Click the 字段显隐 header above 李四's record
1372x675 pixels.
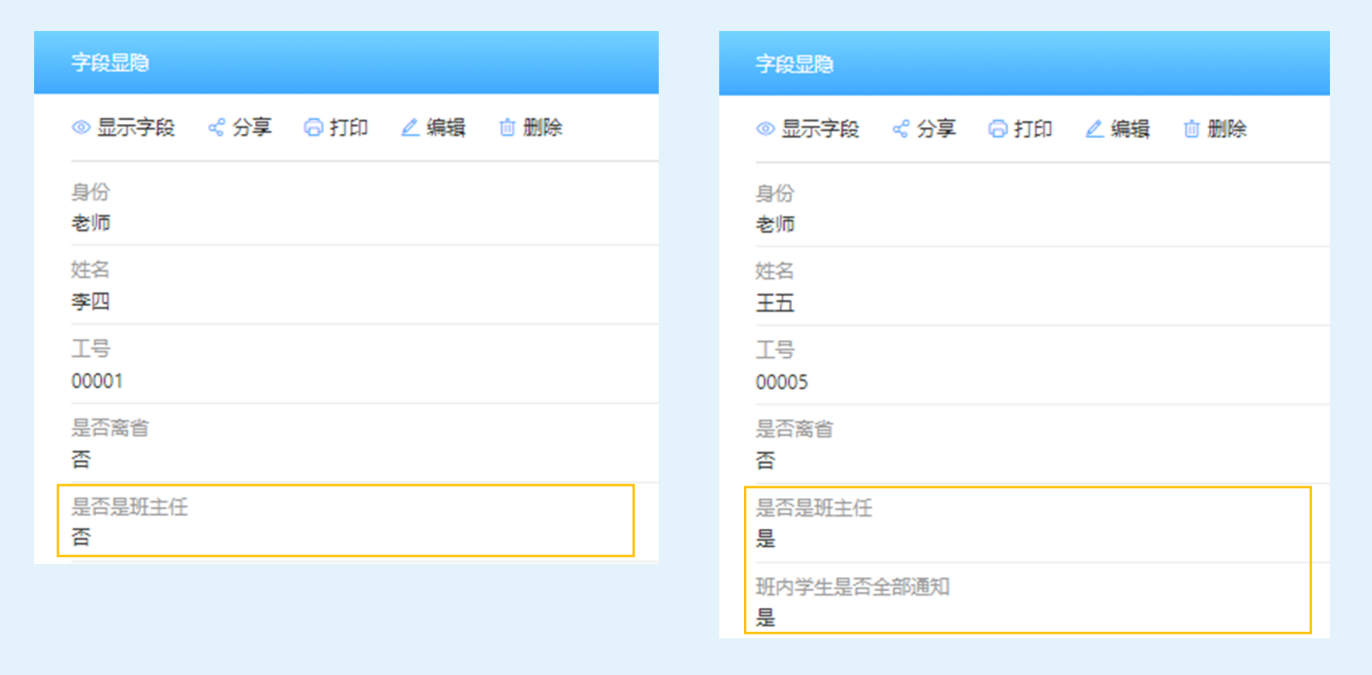click(x=109, y=63)
